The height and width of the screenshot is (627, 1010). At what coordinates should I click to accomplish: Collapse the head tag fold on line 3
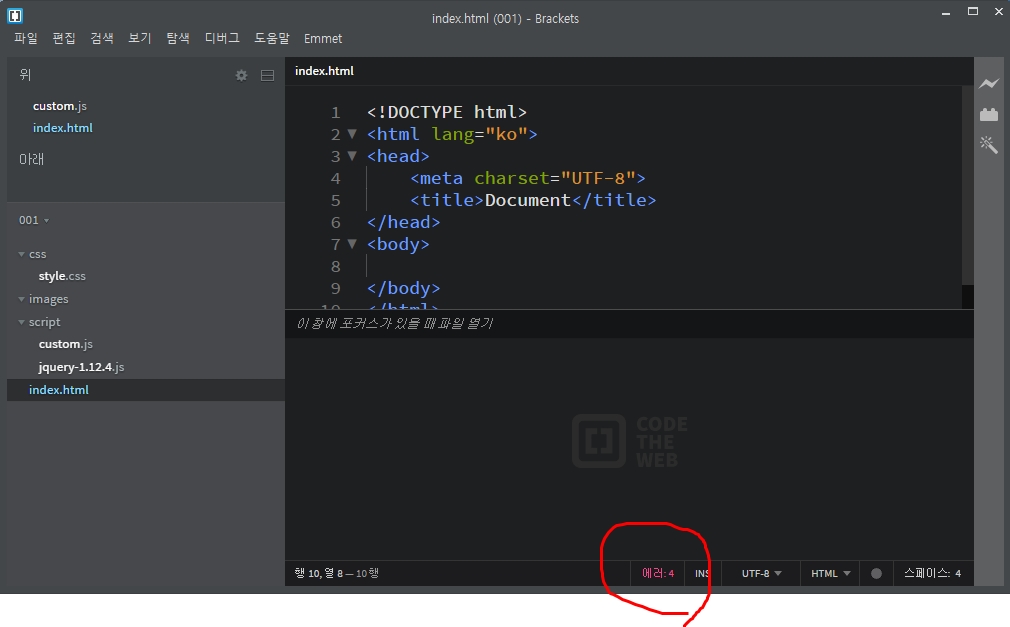tap(352, 156)
